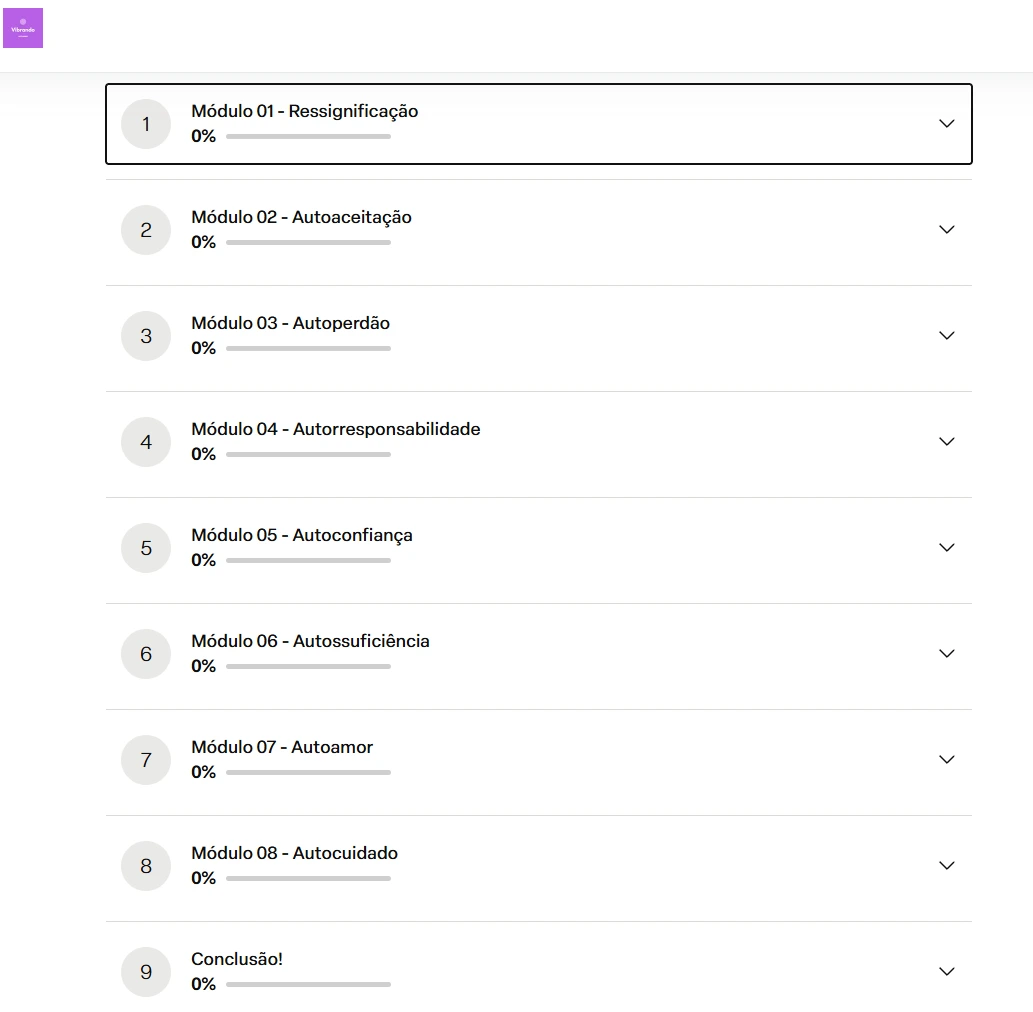Expand Módulo 01 - Ressignificação chevron
The width and height of the screenshot is (1033, 1012).
click(947, 124)
